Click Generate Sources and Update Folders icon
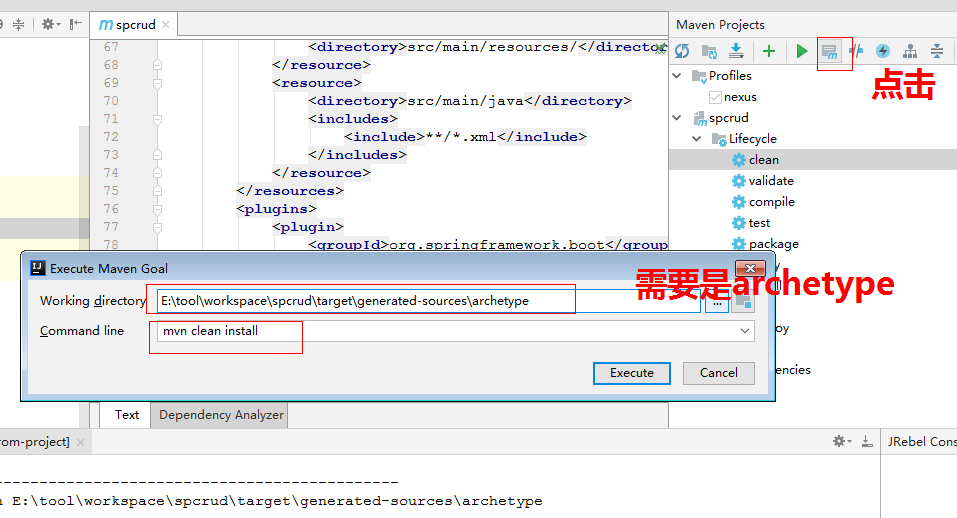The height and width of the screenshot is (518, 957). (x=709, y=51)
